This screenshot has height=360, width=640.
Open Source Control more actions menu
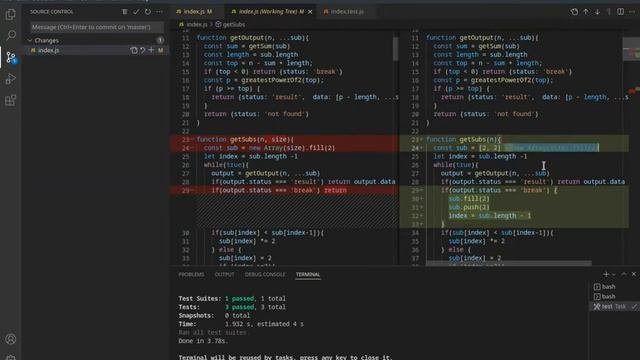pyautogui.click(x=159, y=12)
